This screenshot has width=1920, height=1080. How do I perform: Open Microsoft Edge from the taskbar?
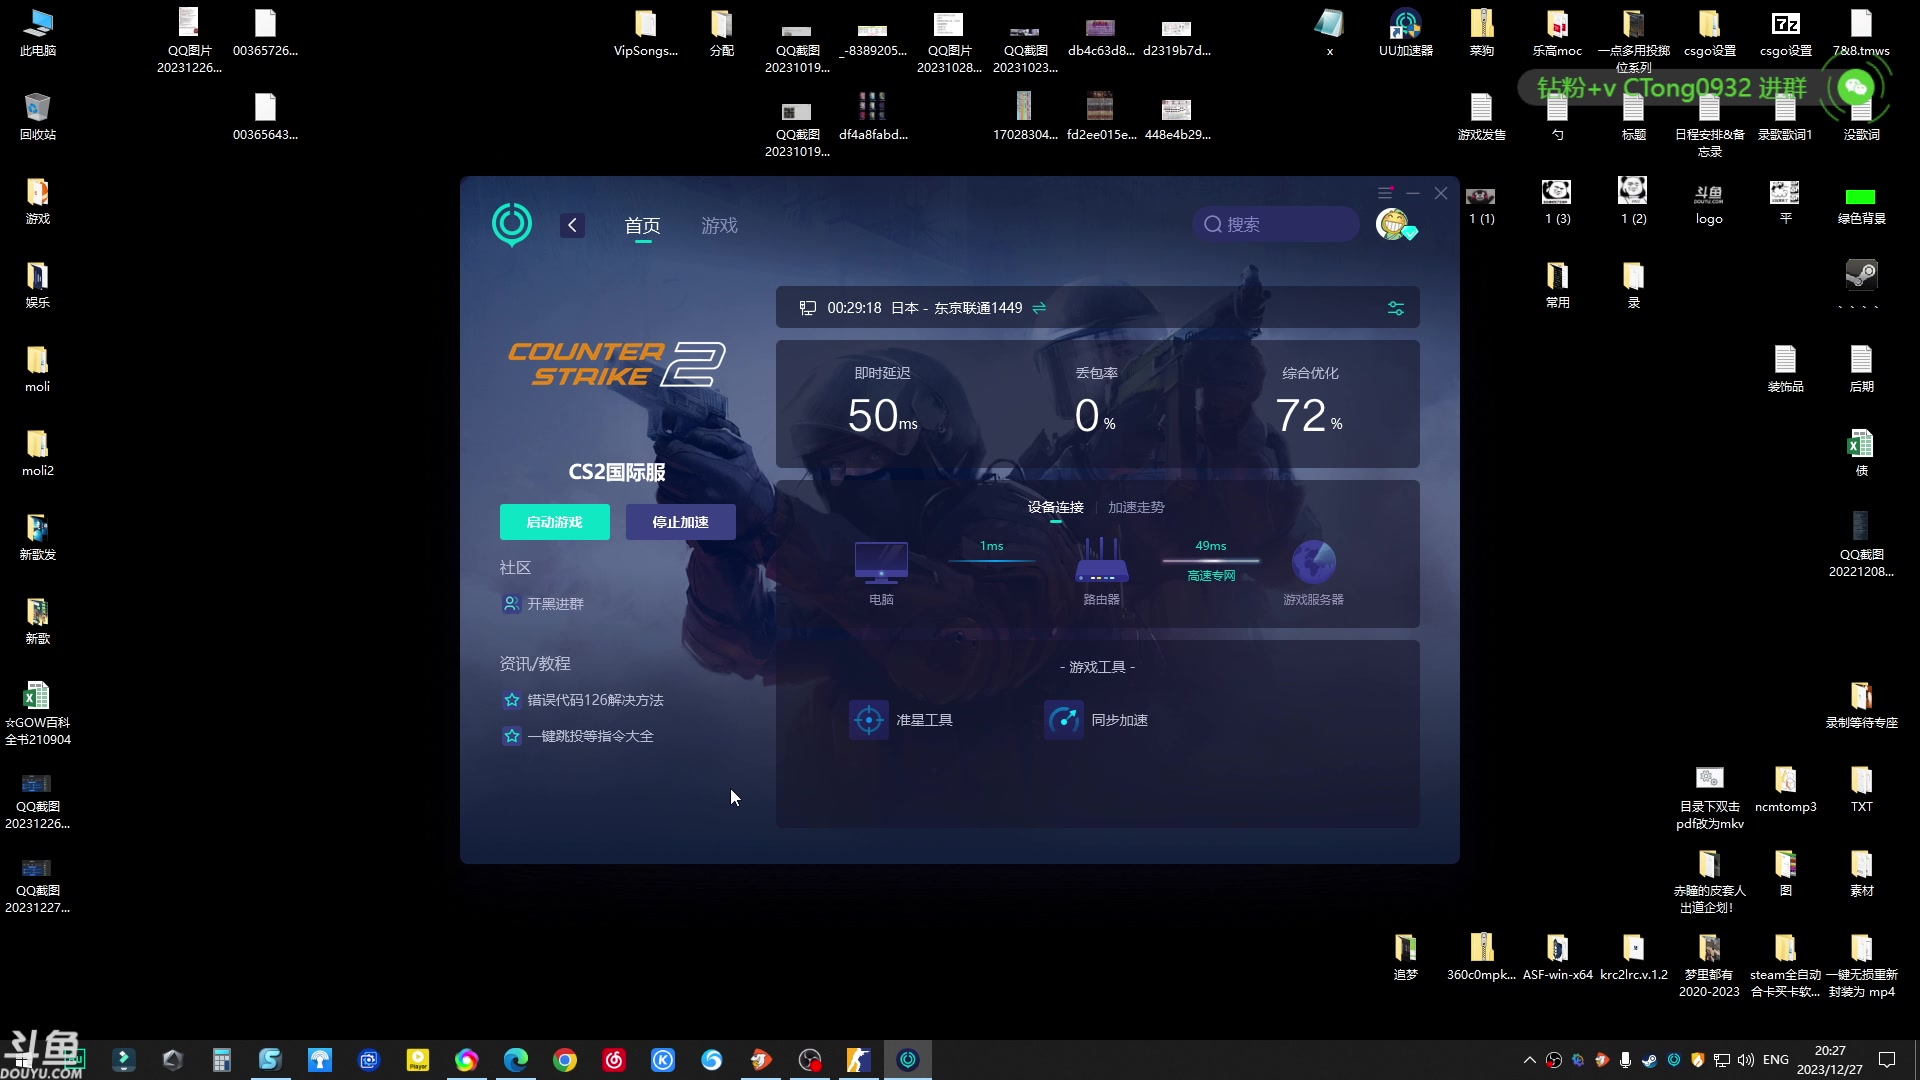pos(516,1060)
